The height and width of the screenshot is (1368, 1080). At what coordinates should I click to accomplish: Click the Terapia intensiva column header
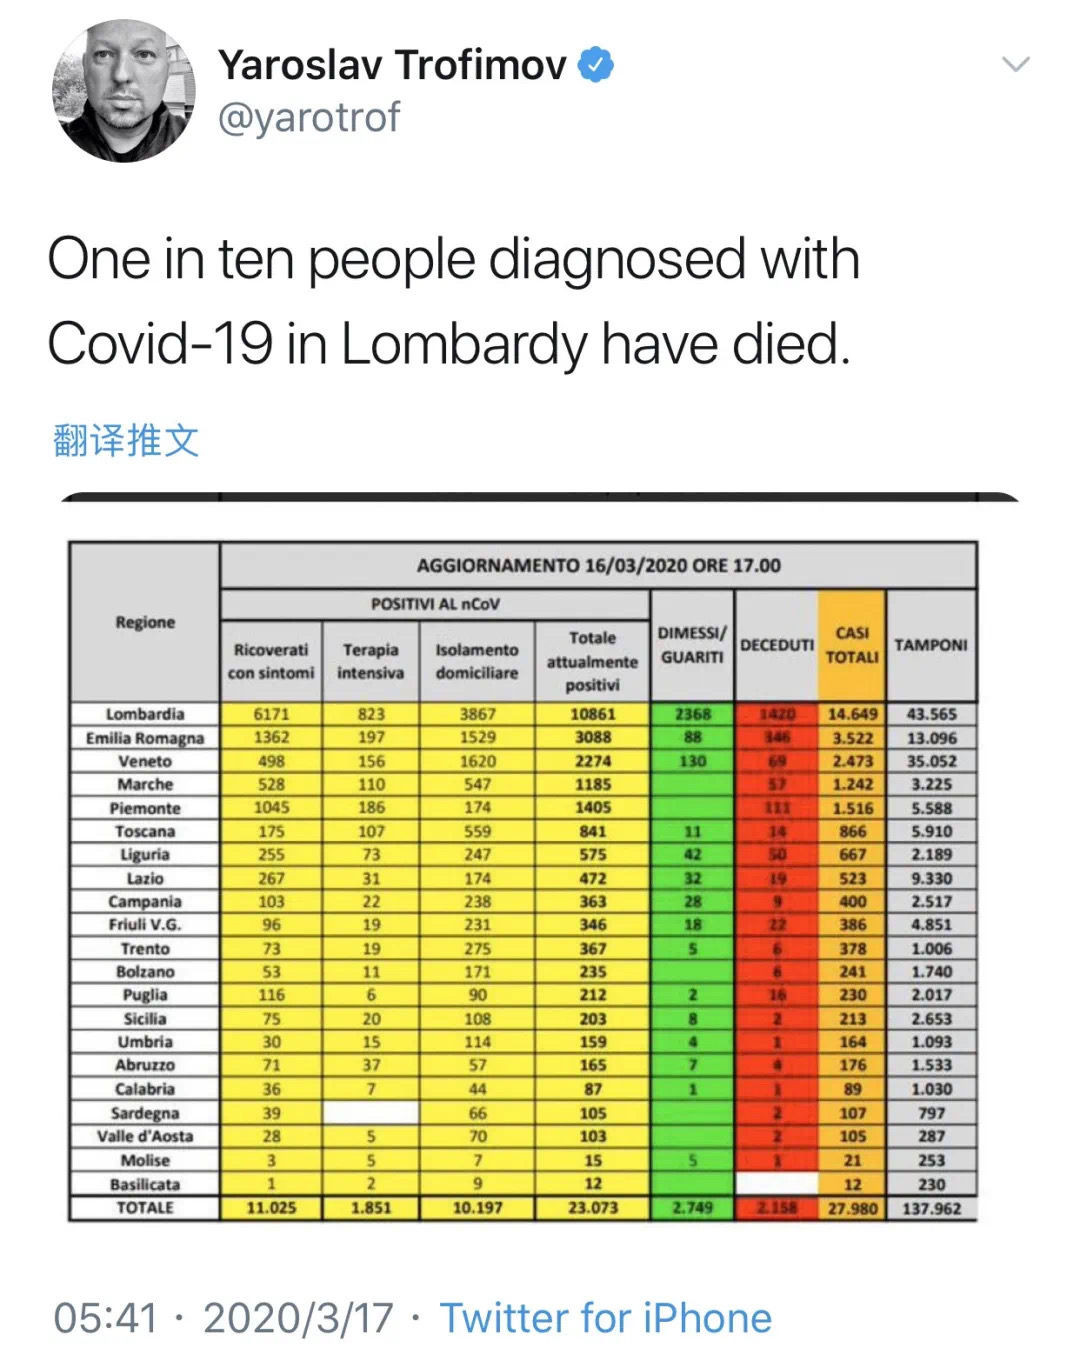click(370, 661)
